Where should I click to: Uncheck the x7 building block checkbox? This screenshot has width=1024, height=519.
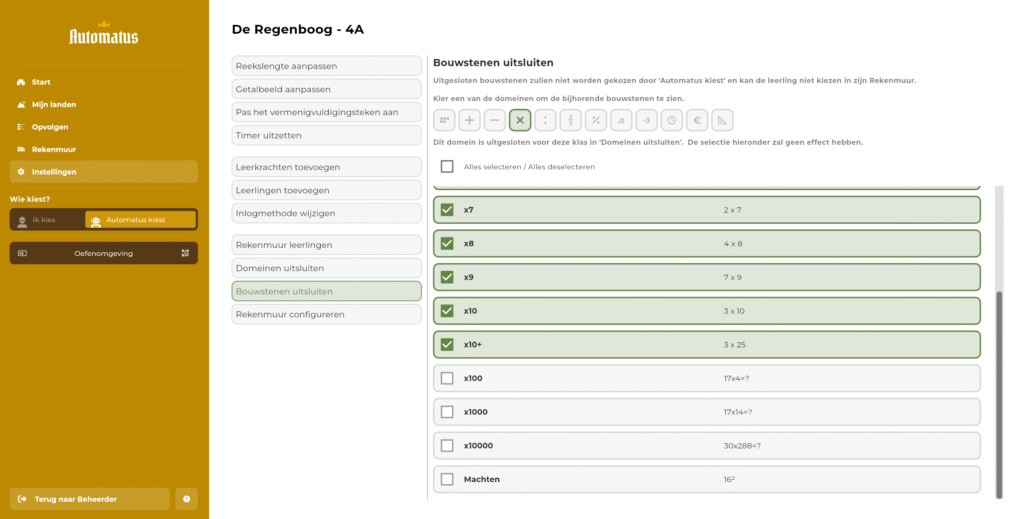click(x=447, y=210)
